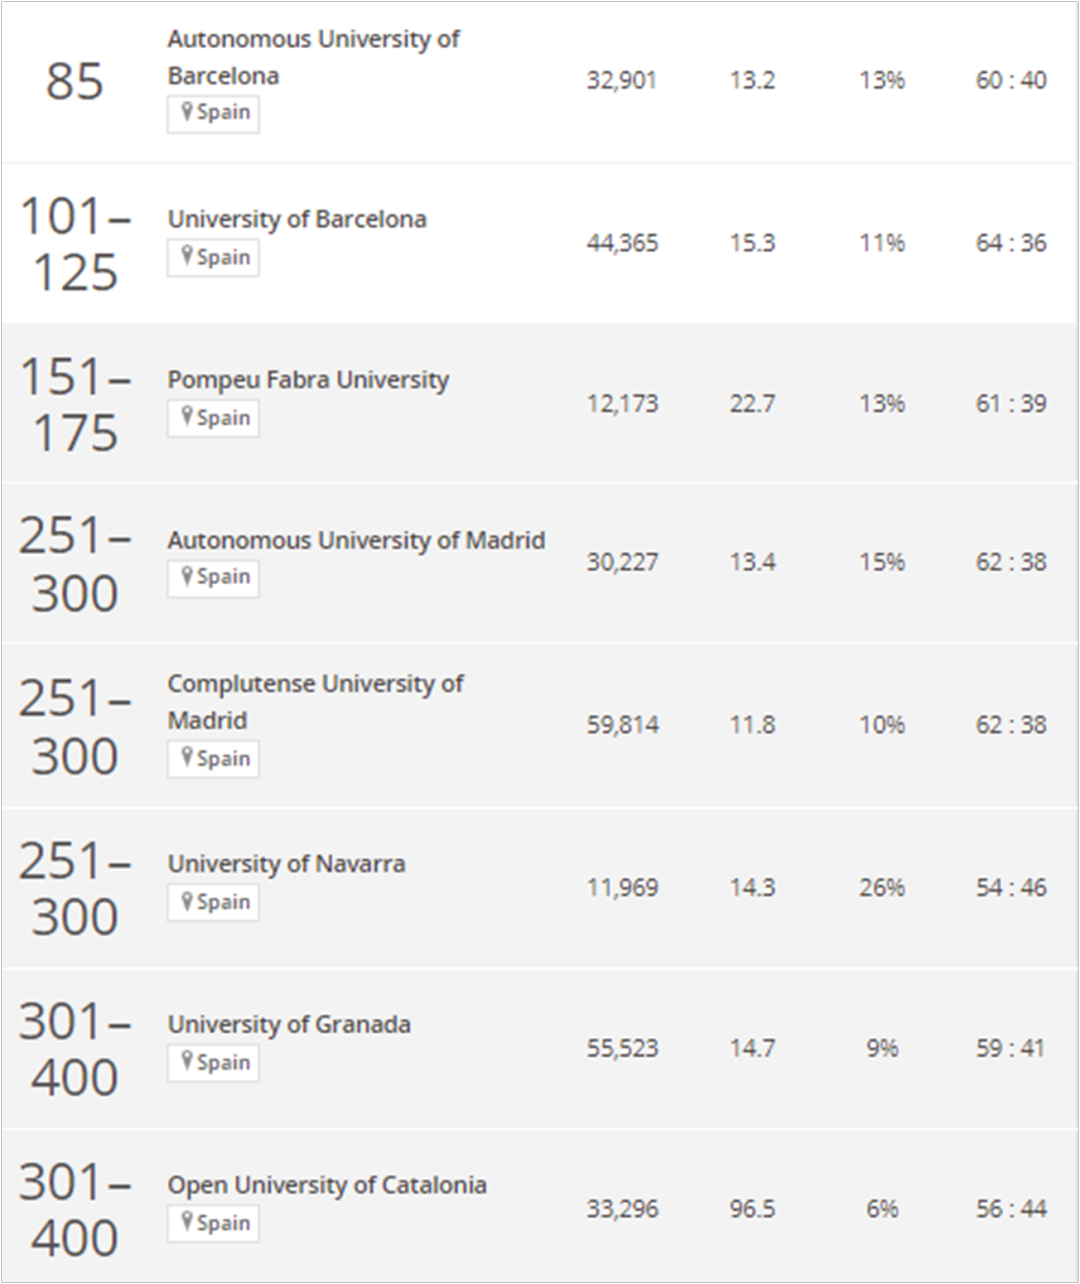Open Autonomous University of Madrid page

pyautogui.click(x=356, y=540)
